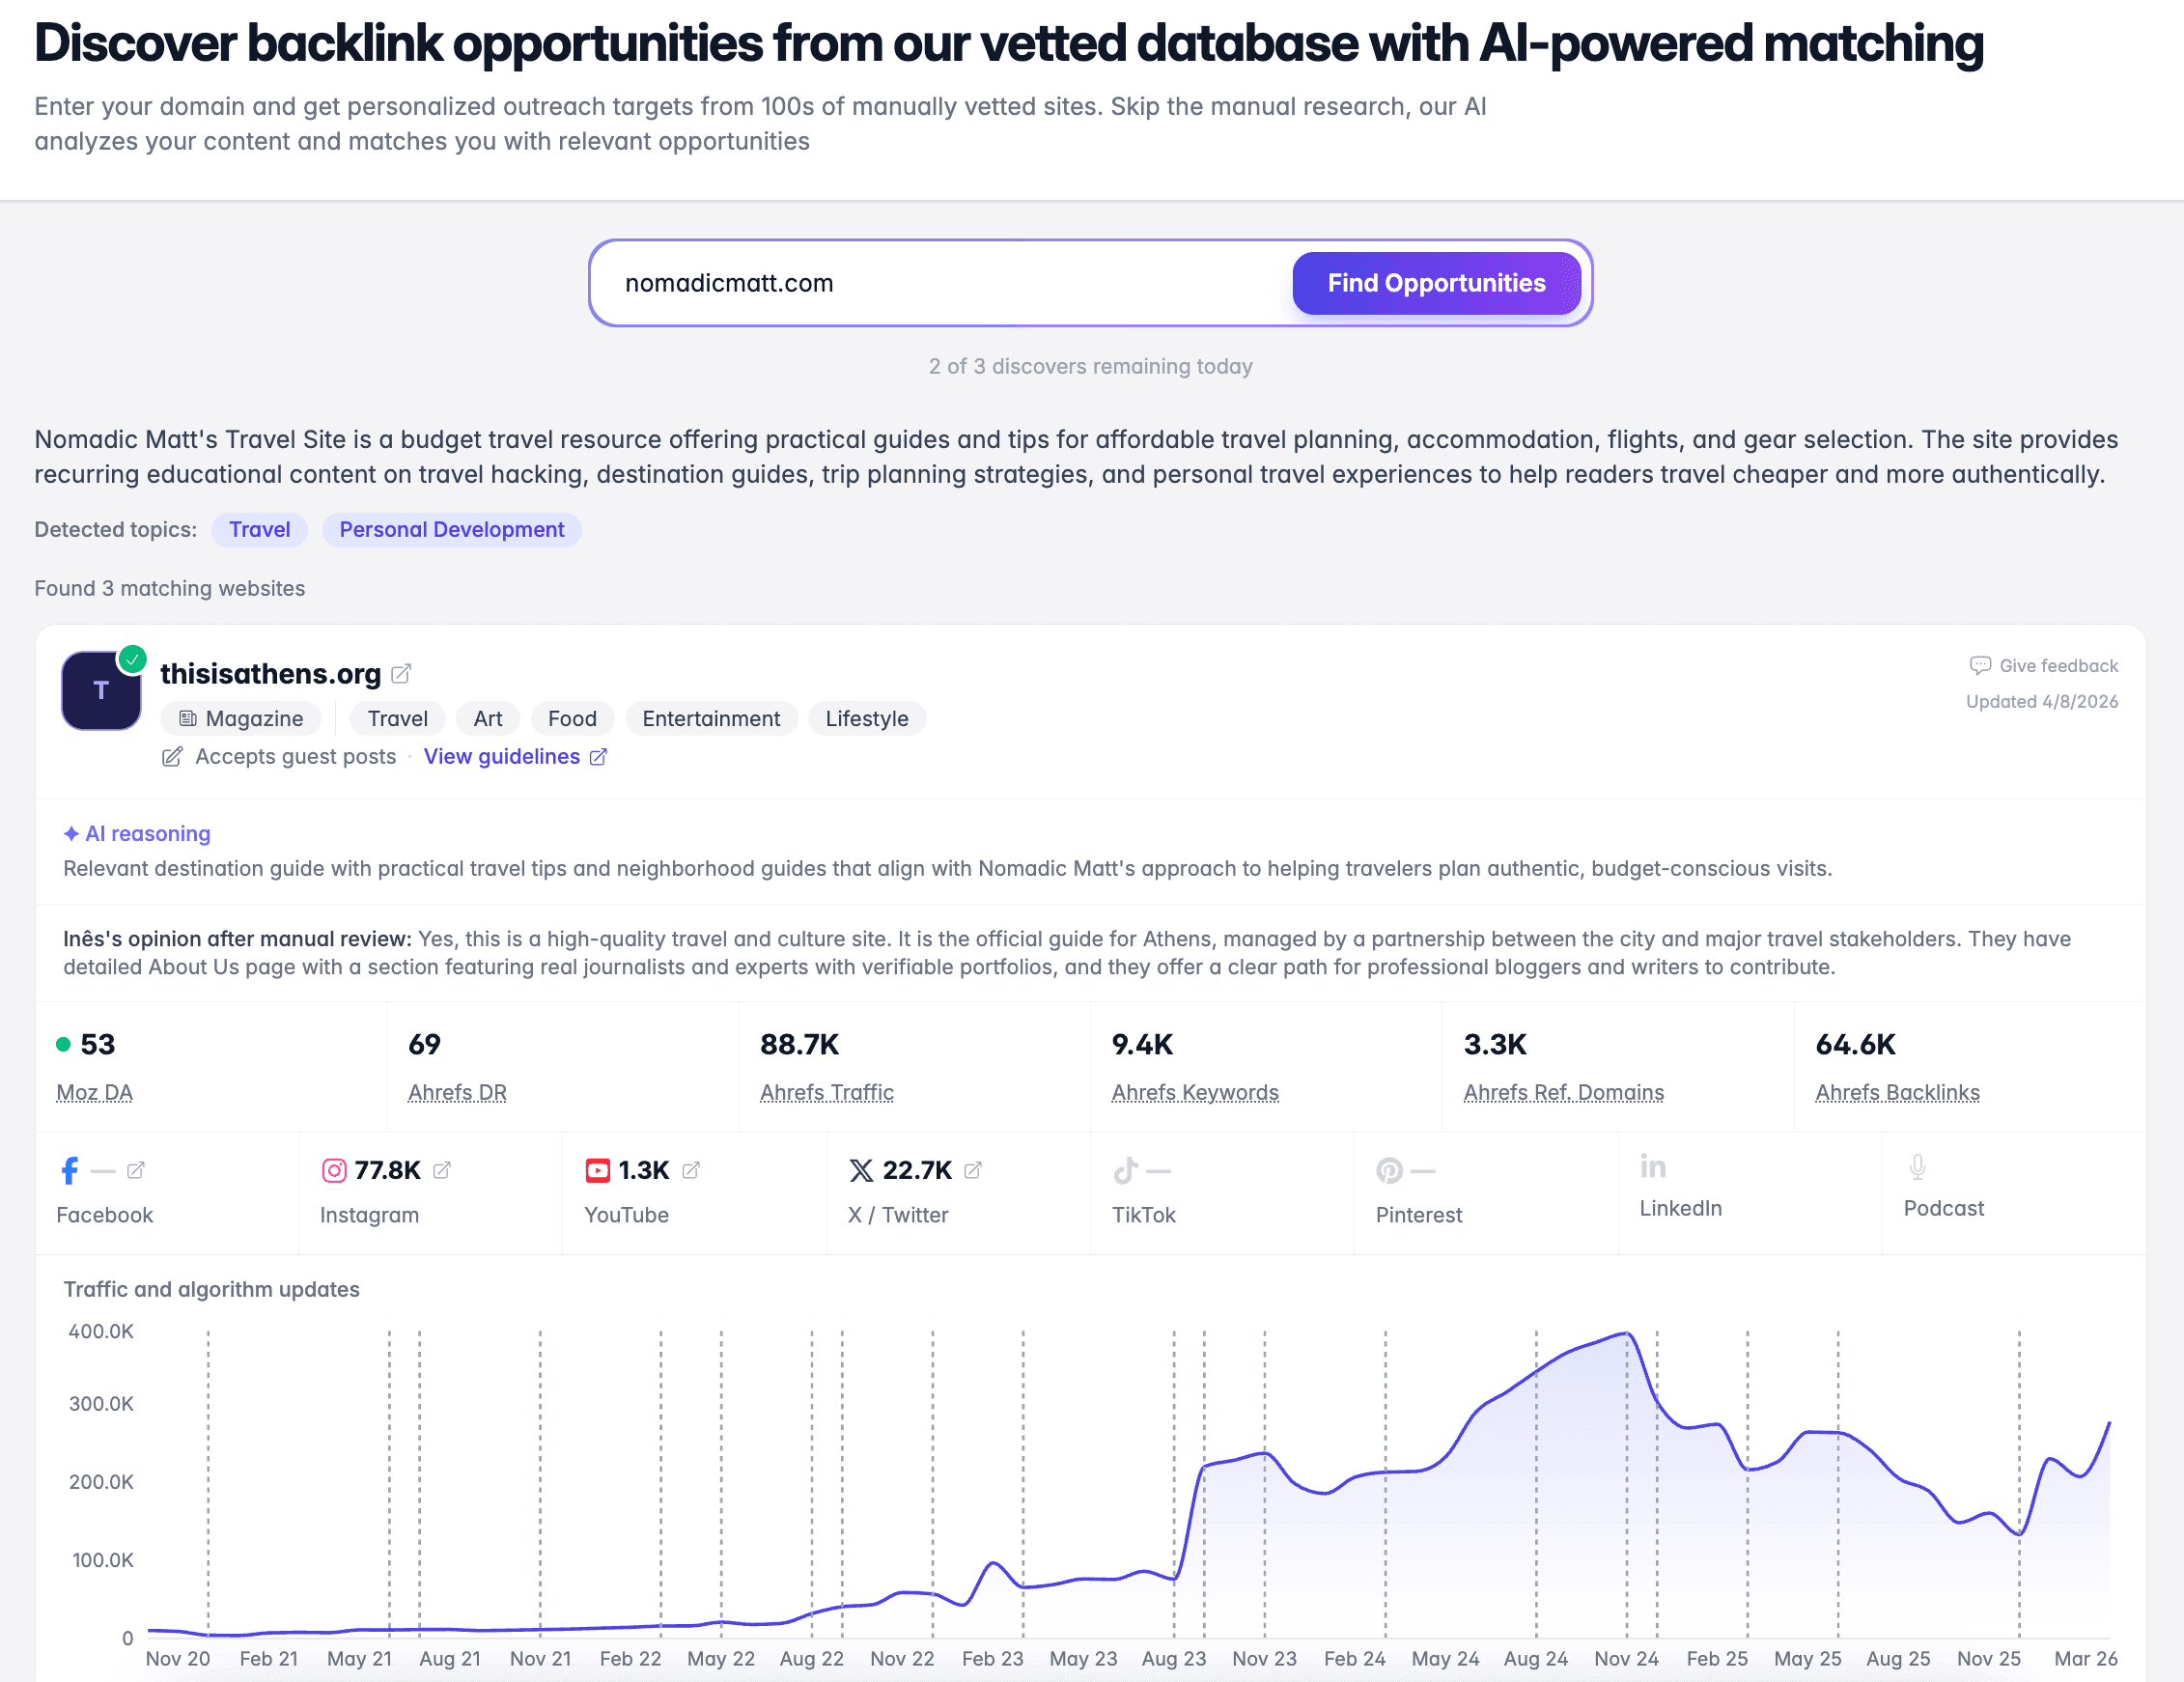2184x1682 pixels.
Task: Click the AI reasoning sparkle icon
Action: [x=71, y=834]
